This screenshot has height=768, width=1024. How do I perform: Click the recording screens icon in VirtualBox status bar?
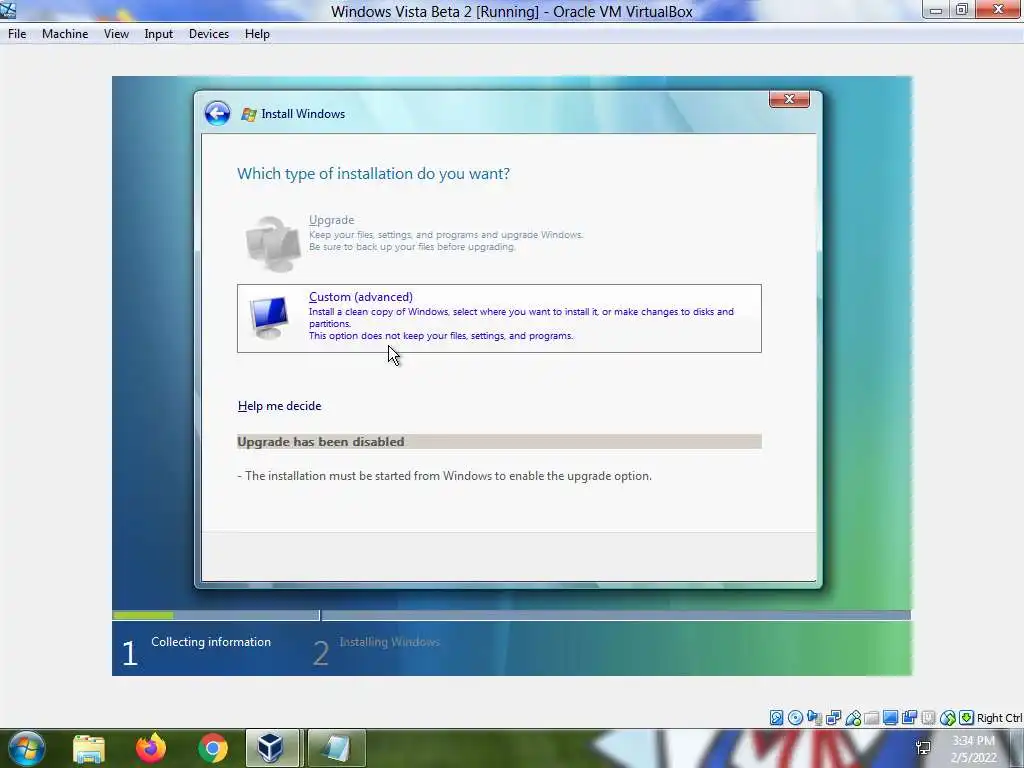pyautogui.click(x=909, y=718)
